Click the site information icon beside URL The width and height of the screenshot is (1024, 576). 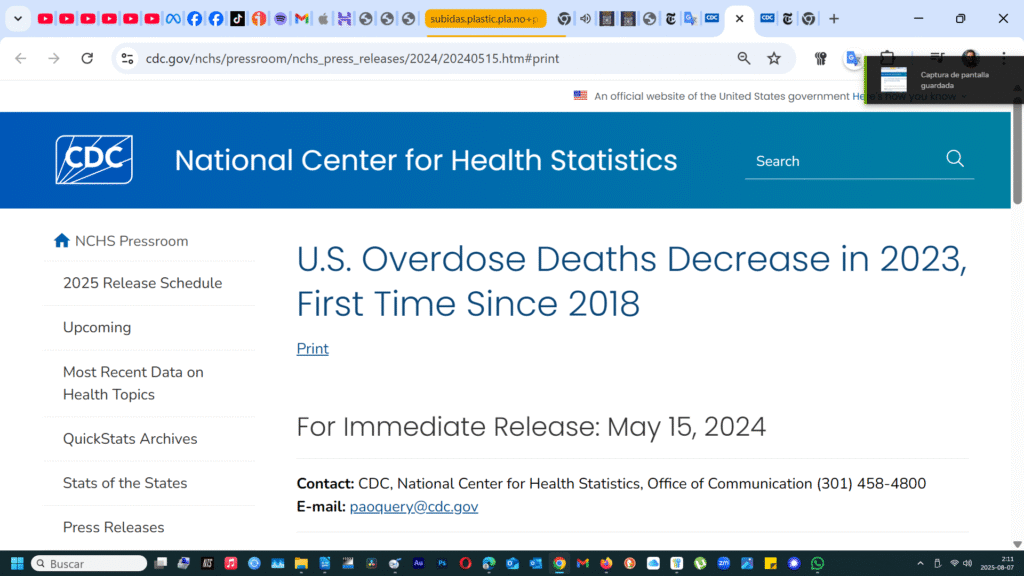pyautogui.click(x=127, y=59)
